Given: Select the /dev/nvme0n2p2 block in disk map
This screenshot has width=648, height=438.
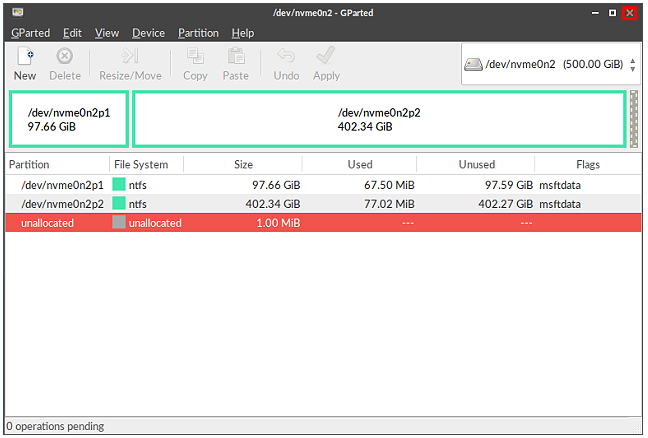Looking at the screenshot, I should [x=379, y=119].
